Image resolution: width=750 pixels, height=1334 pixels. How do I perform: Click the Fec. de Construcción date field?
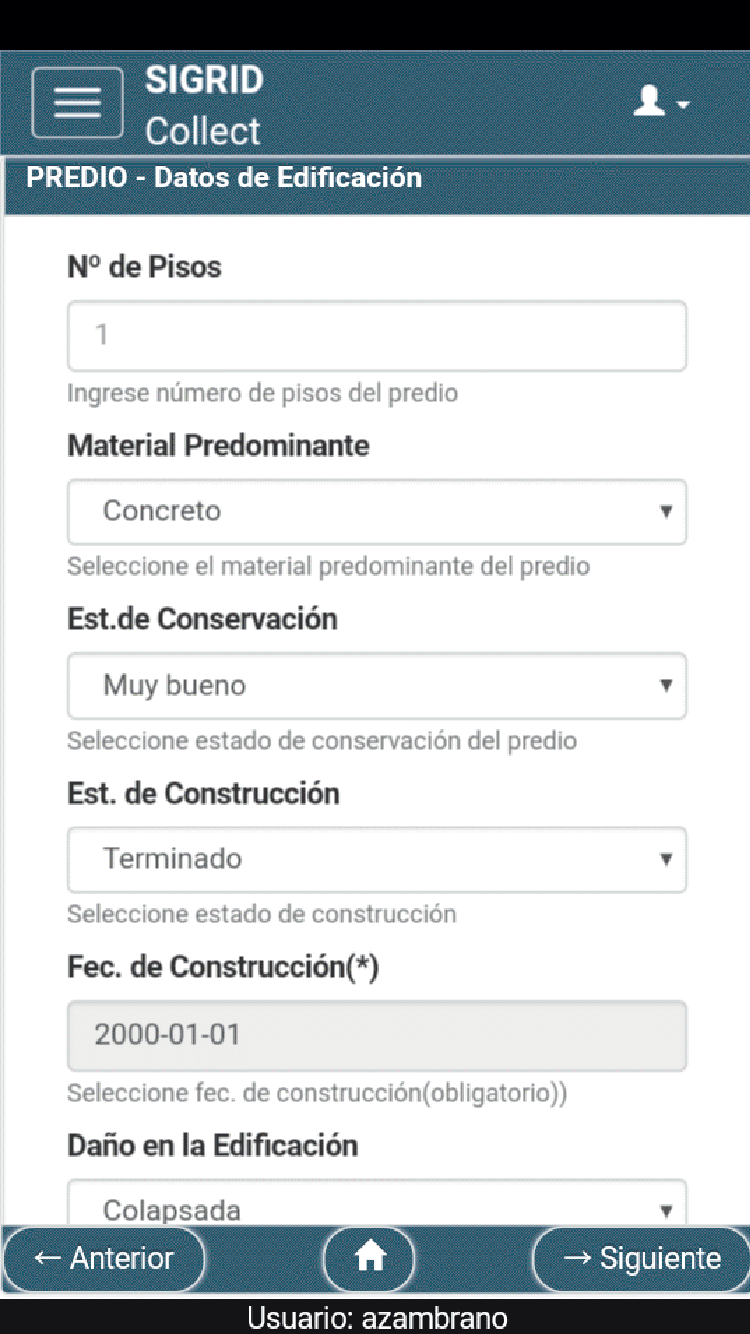(376, 1035)
